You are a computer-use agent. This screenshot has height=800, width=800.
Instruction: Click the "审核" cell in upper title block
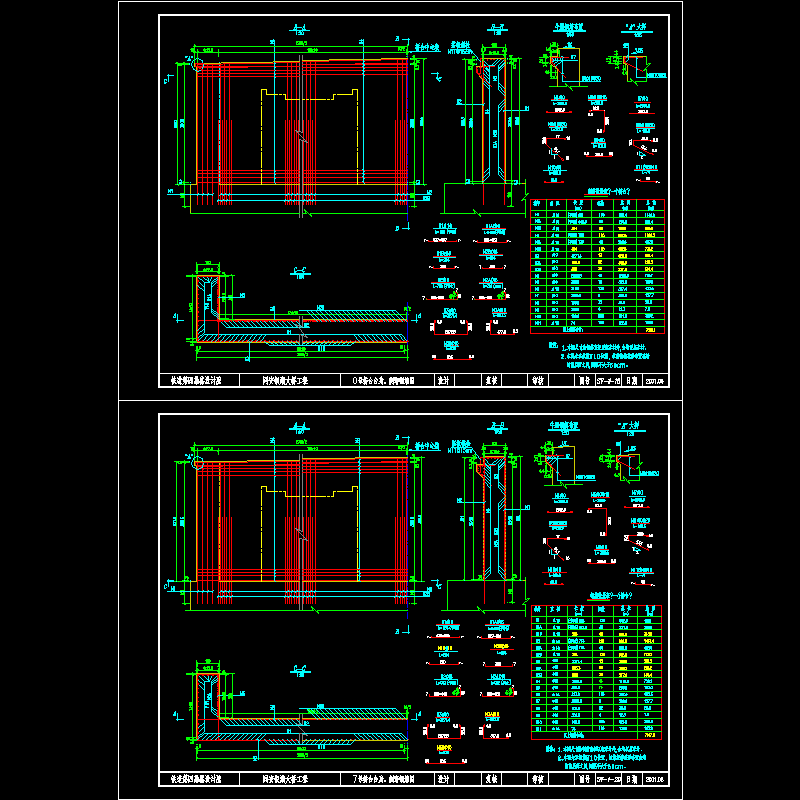pyautogui.click(x=538, y=381)
